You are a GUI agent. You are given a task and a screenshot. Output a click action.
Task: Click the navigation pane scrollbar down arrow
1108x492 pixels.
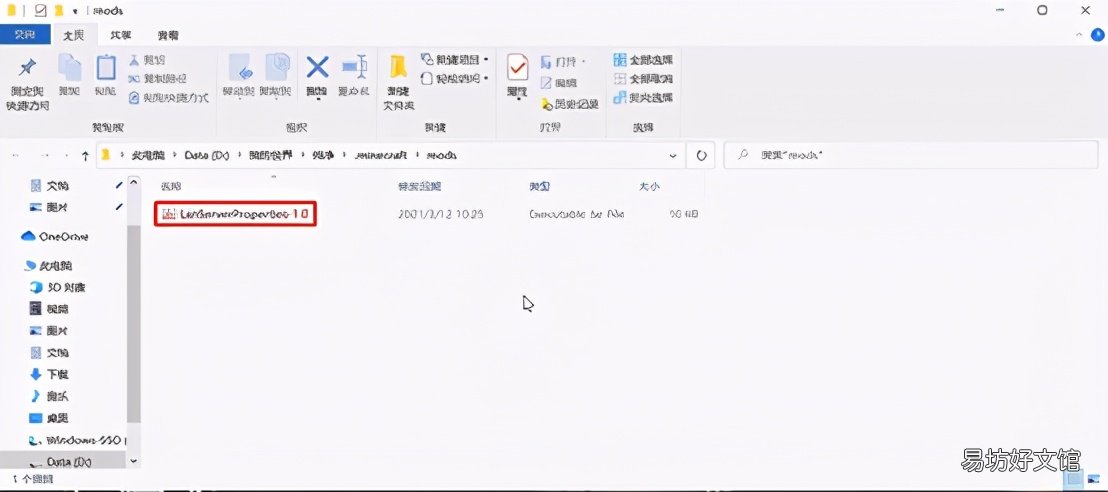pyautogui.click(x=134, y=462)
